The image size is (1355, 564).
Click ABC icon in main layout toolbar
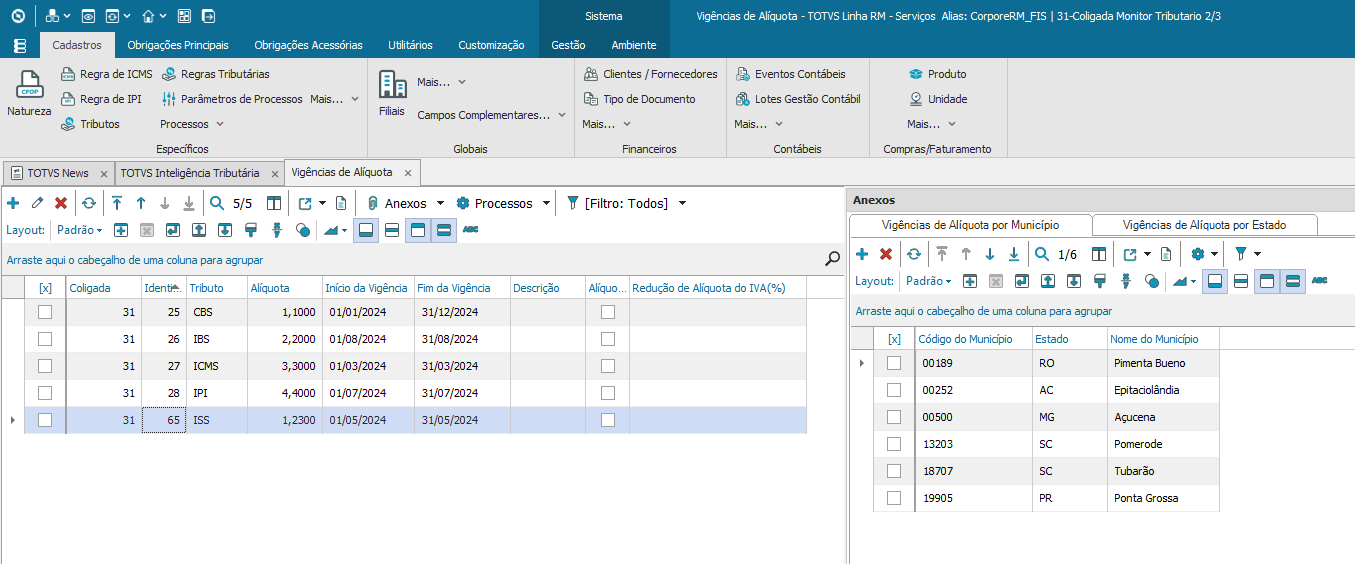470,230
